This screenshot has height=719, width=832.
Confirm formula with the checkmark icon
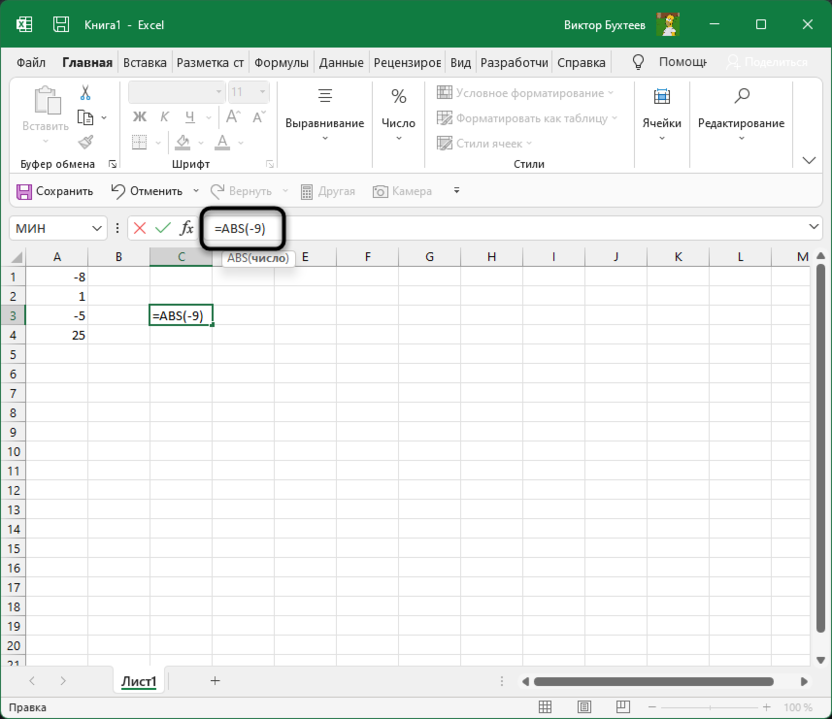tap(162, 228)
